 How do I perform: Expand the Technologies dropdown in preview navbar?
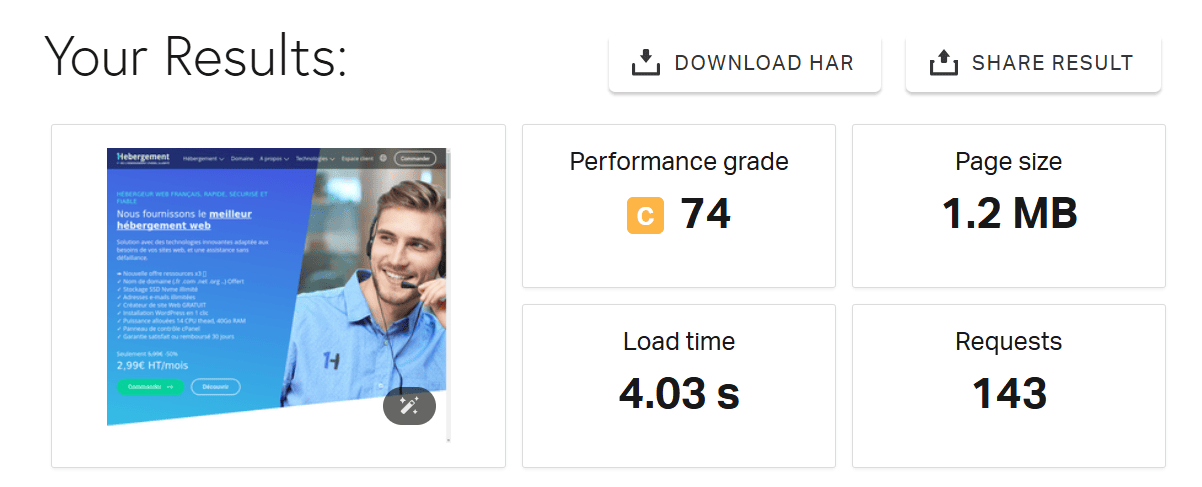pyautogui.click(x=315, y=158)
